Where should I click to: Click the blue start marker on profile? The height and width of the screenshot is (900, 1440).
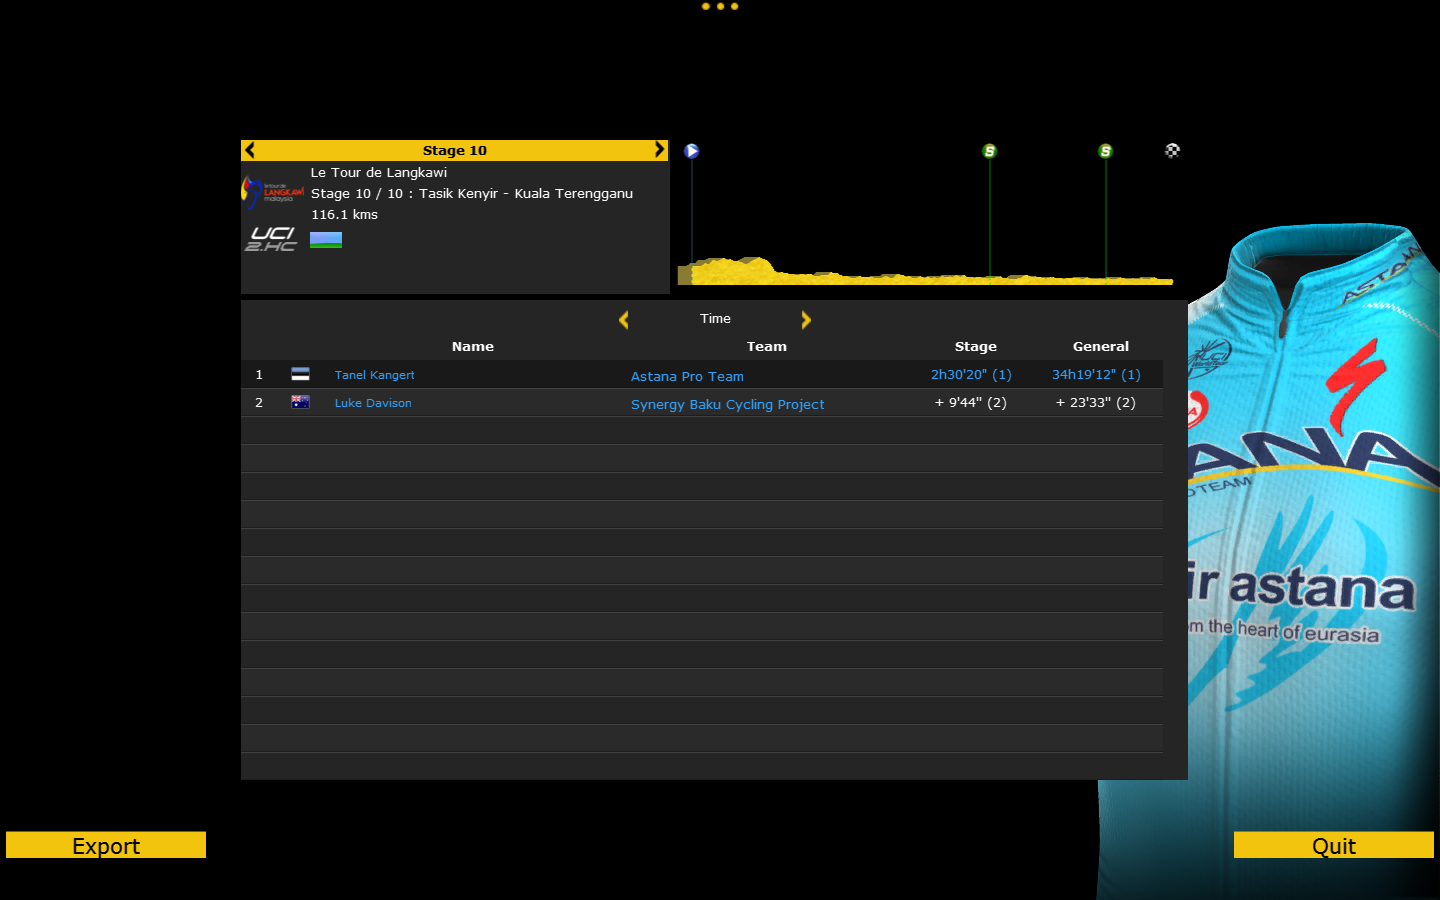point(691,151)
